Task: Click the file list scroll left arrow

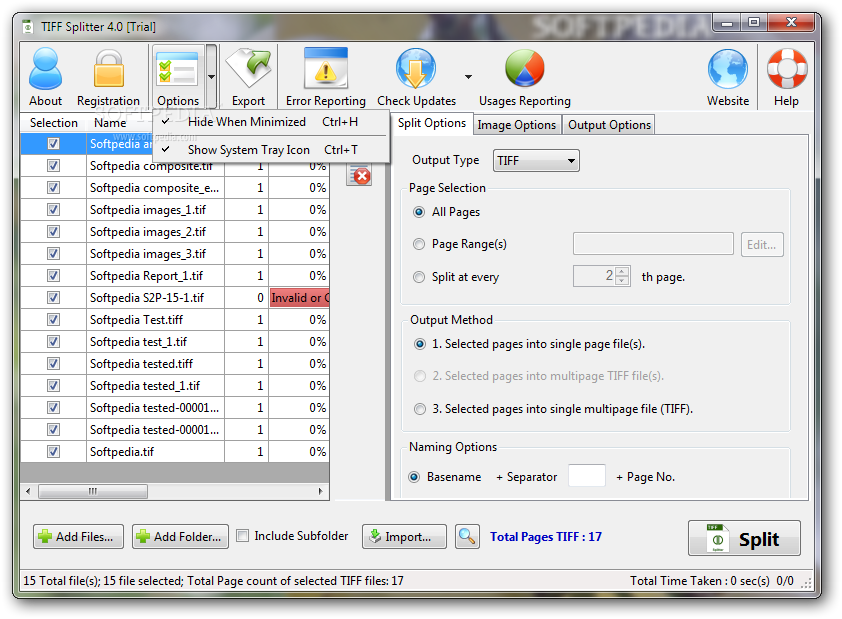Action: [x=28, y=491]
